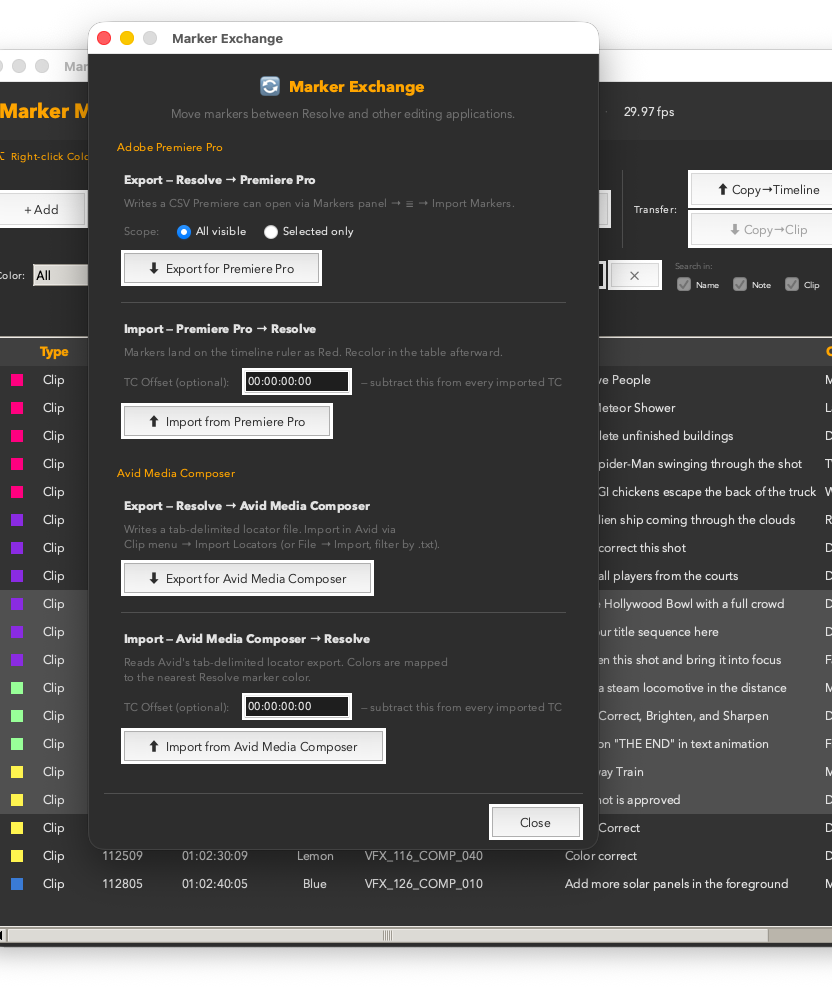Toggle the Name search checkbox
The width and height of the screenshot is (832, 989).
tap(684, 284)
